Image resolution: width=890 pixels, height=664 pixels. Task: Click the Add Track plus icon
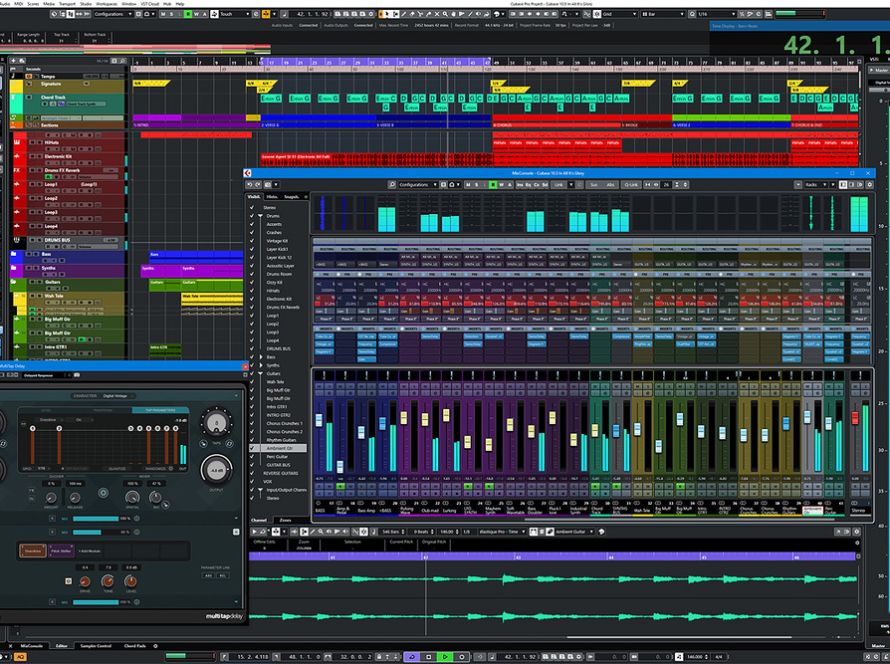[x=14, y=61]
